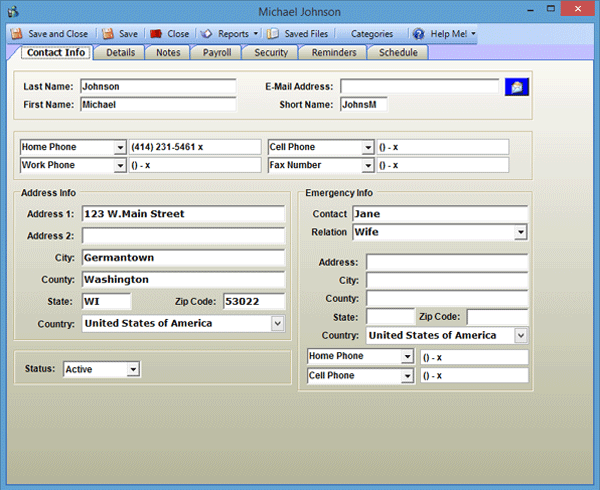Screen dimensions: 600x490
Task: Click the Save and Close toolbar icon
Action: tap(16, 34)
